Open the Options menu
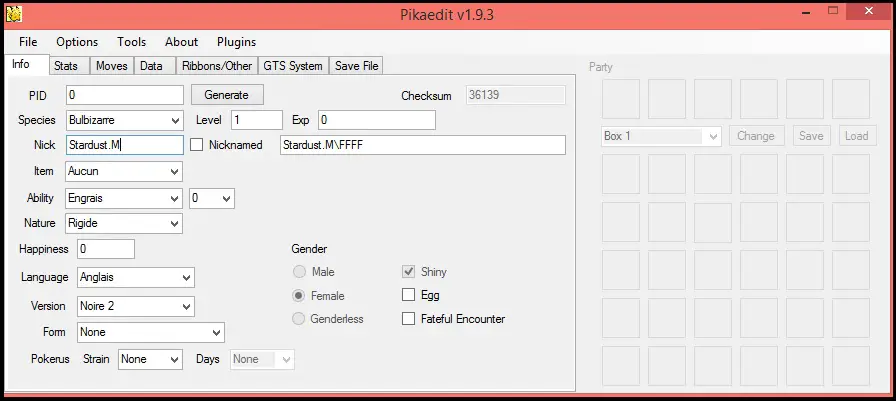896x401 pixels. click(x=77, y=42)
